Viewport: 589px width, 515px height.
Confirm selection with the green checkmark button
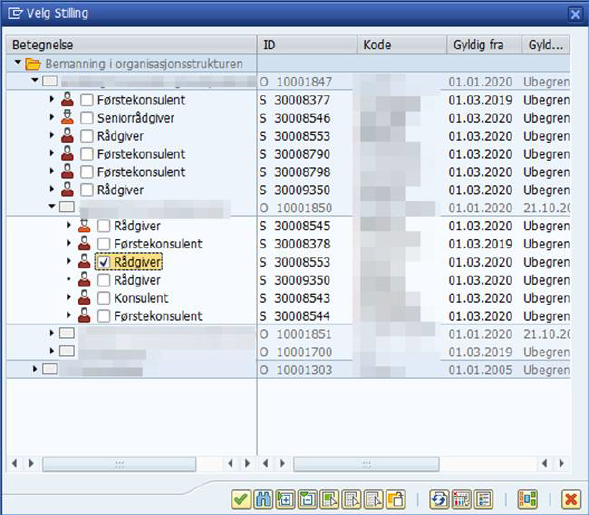click(x=241, y=500)
